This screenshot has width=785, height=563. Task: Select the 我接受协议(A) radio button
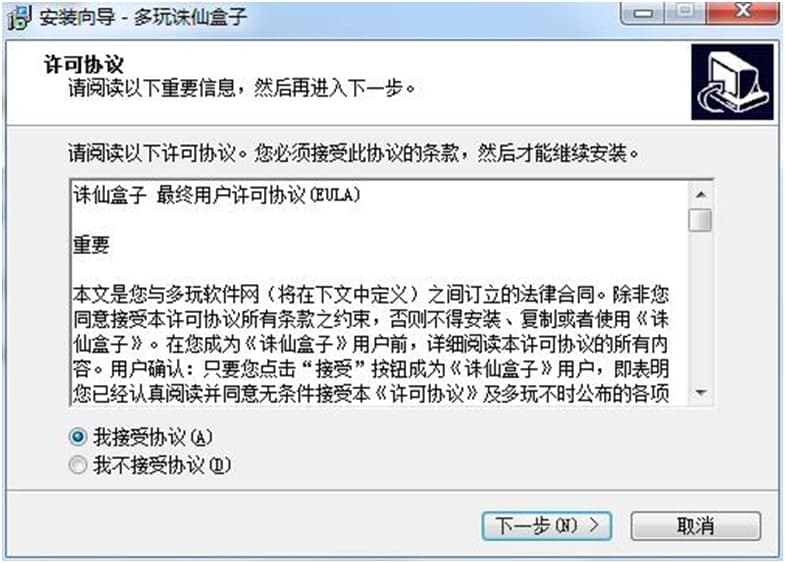78,437
